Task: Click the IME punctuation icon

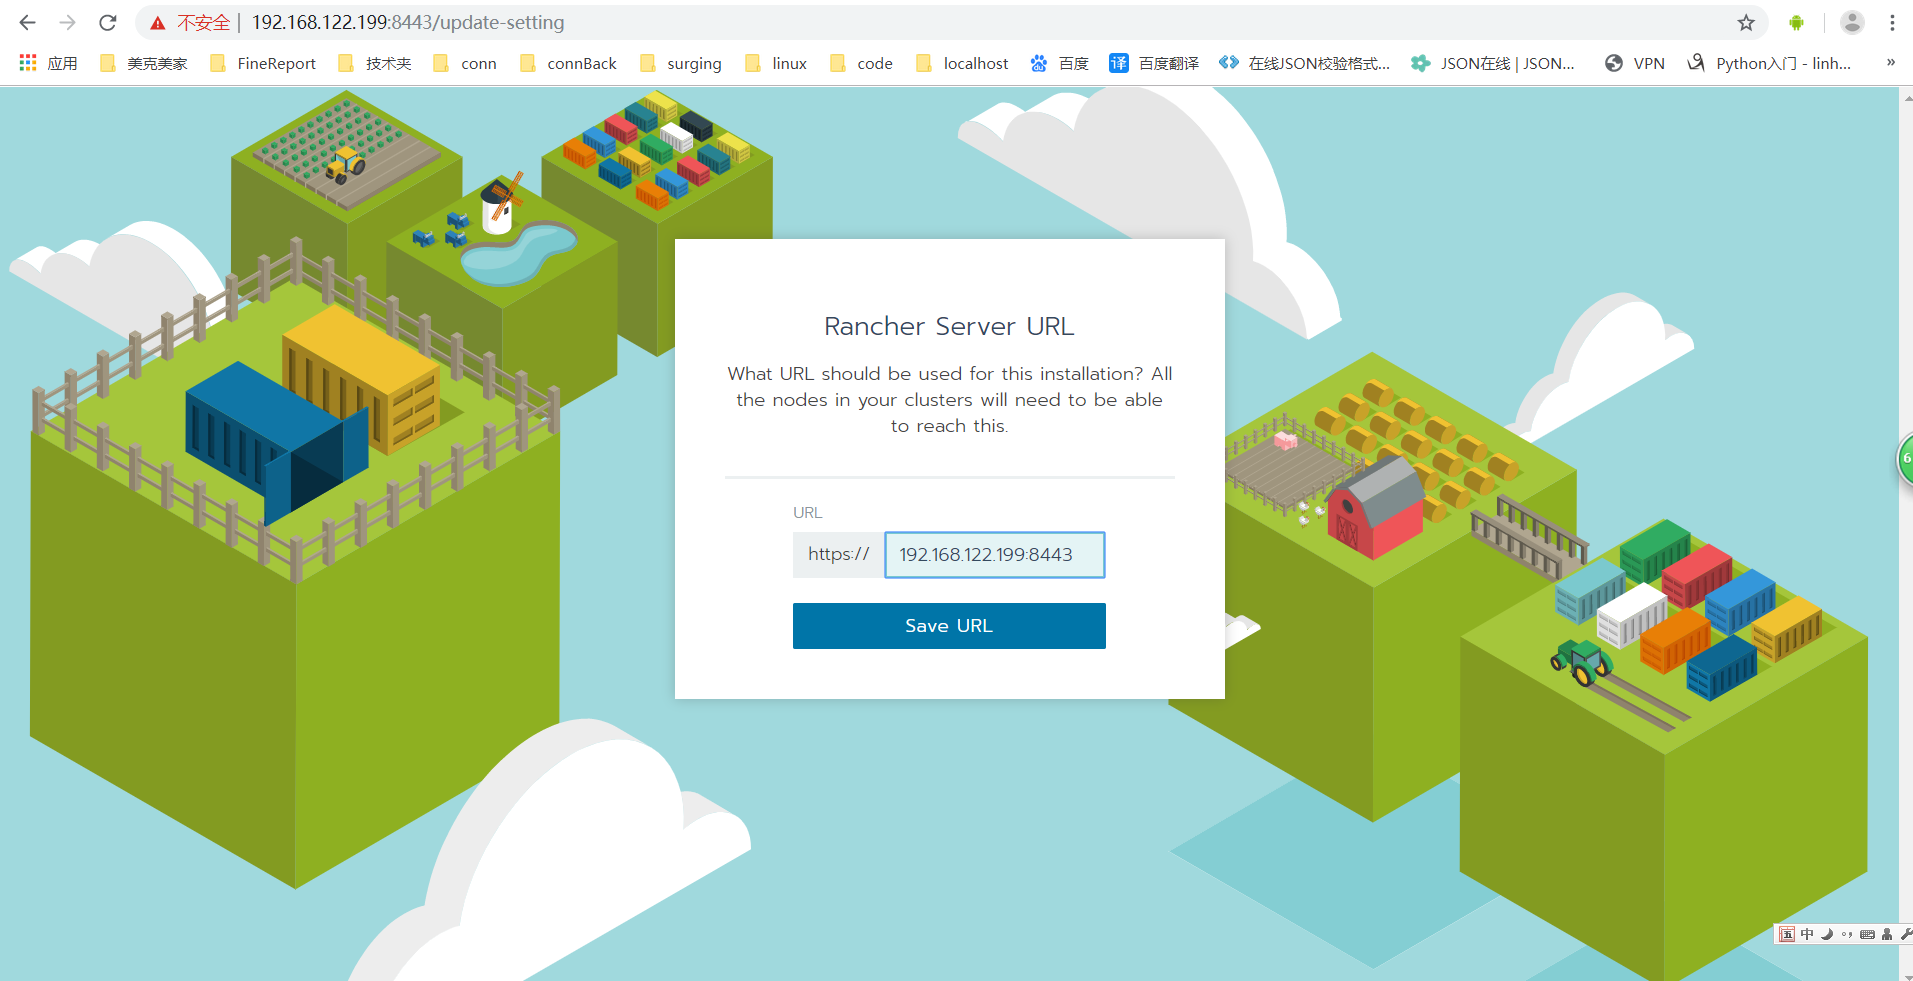Action: [1847, 934]
